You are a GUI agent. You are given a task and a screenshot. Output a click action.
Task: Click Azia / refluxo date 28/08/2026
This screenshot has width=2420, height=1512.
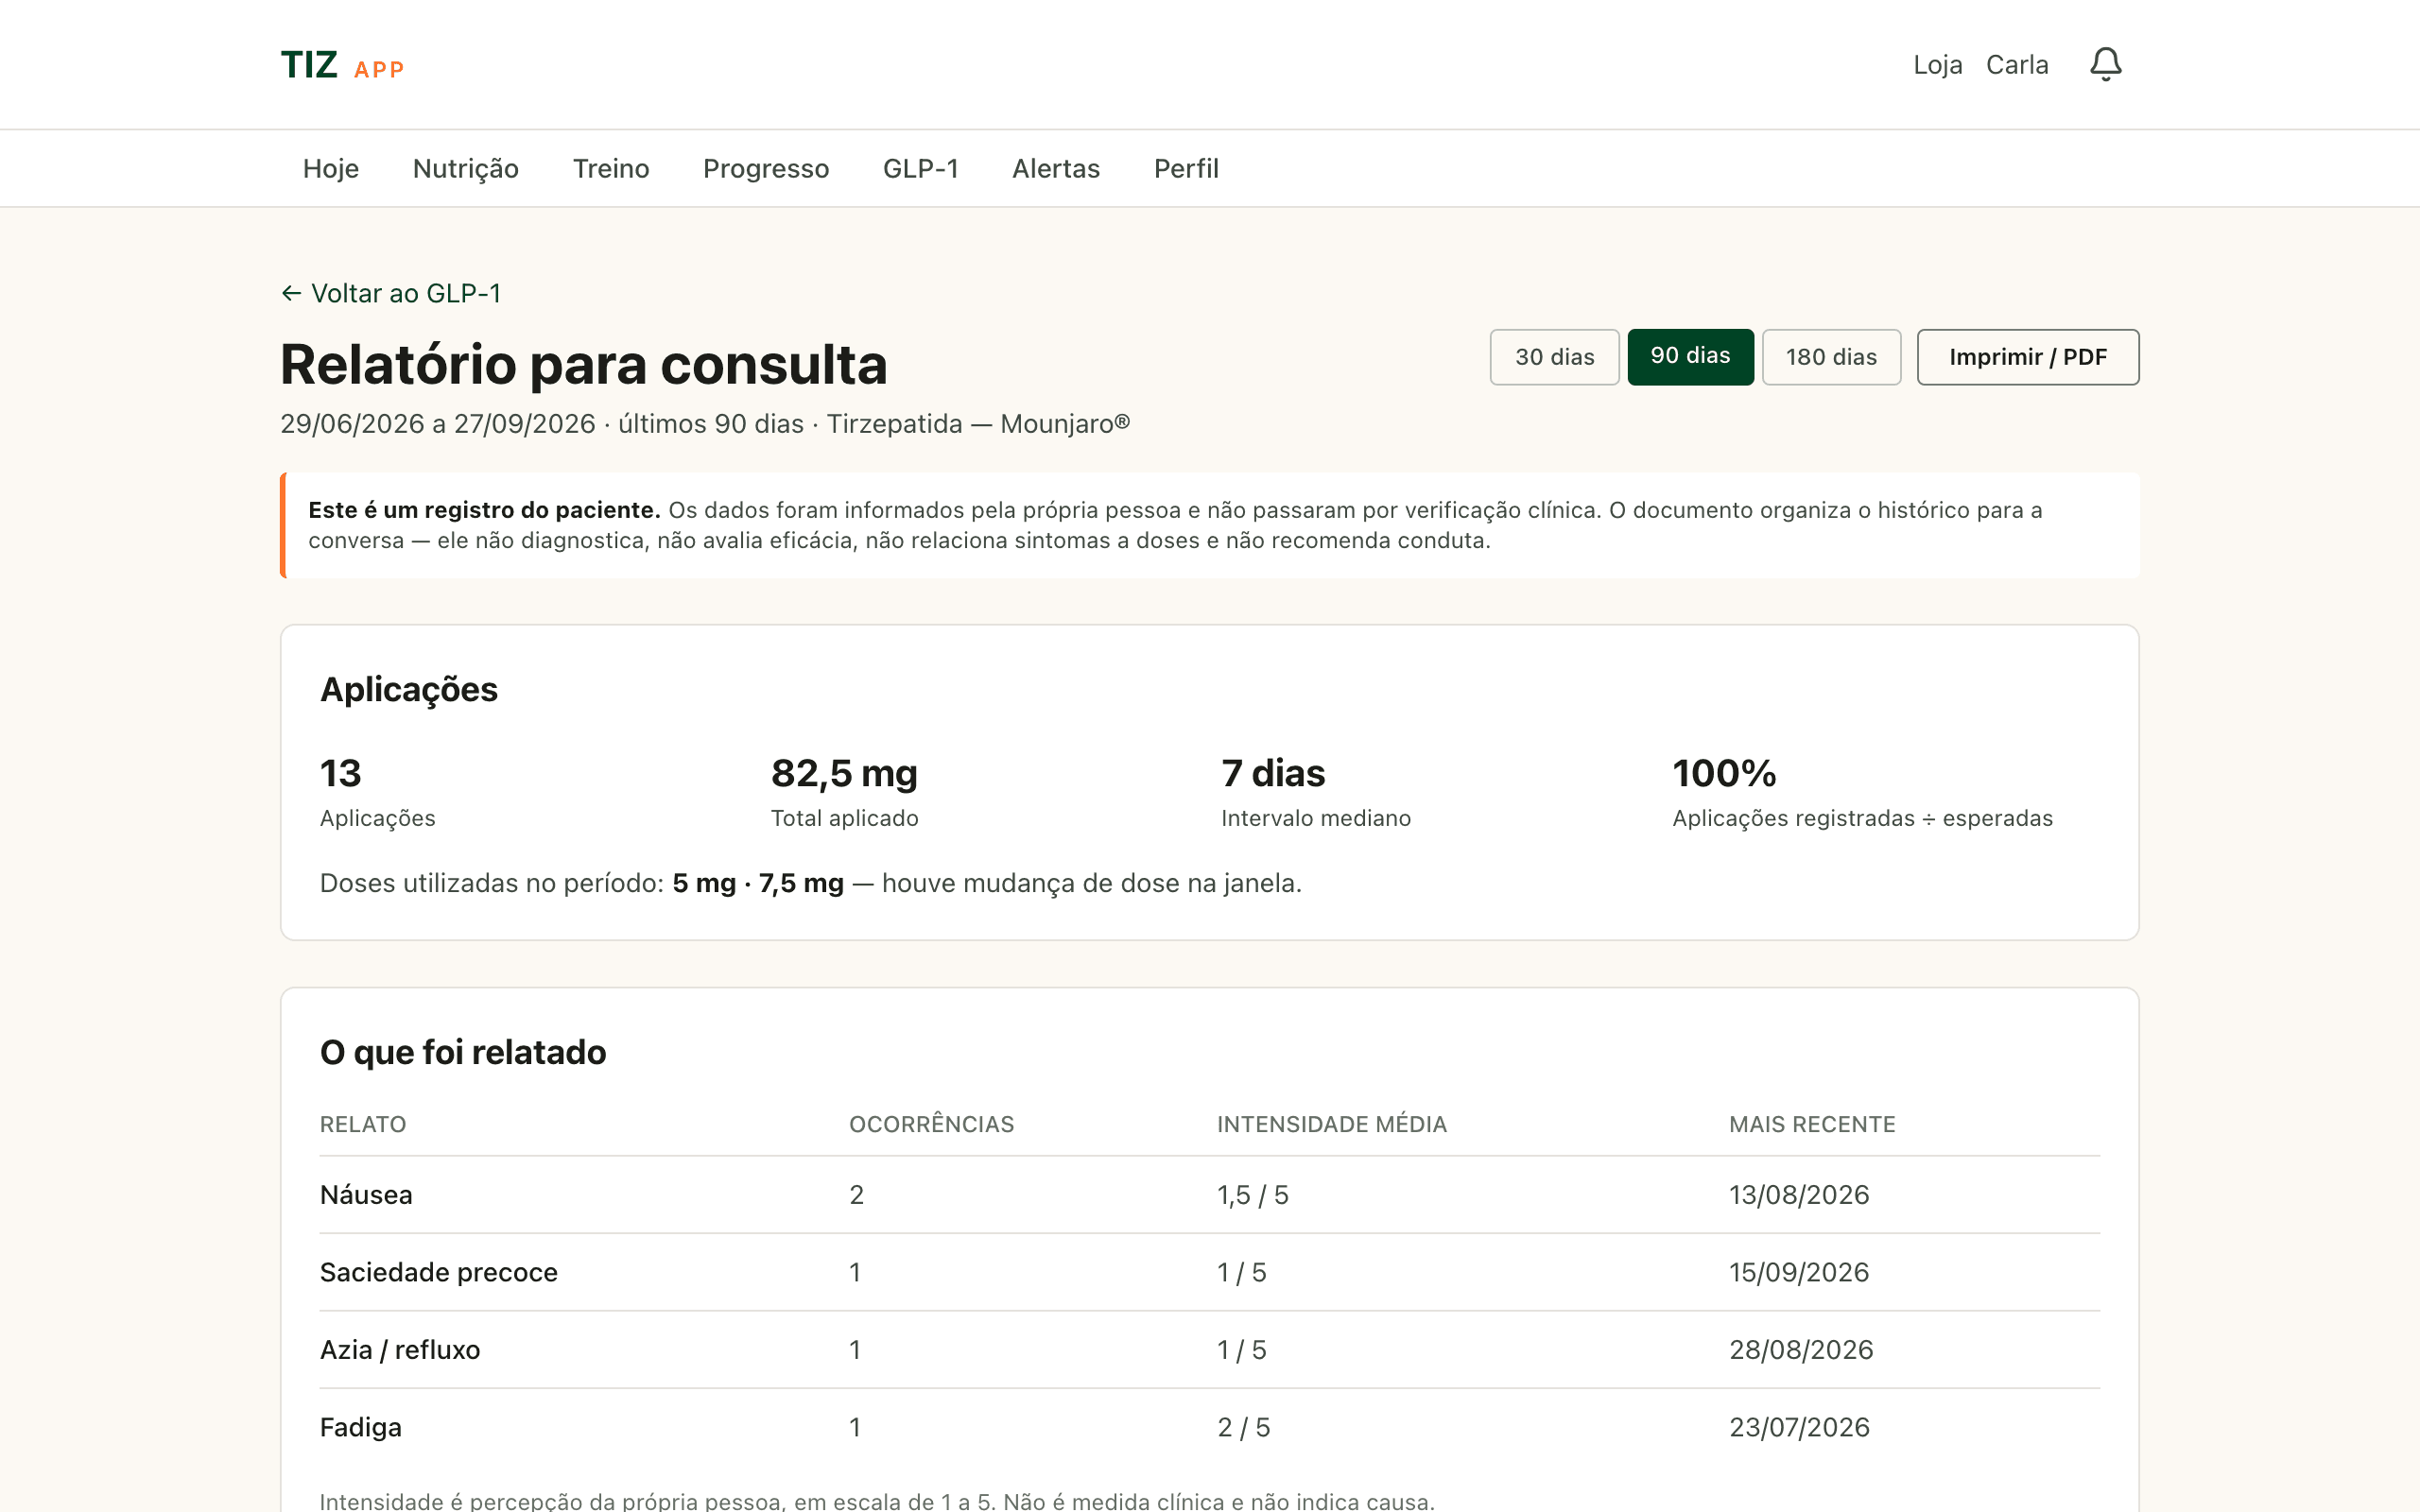1801,1350
